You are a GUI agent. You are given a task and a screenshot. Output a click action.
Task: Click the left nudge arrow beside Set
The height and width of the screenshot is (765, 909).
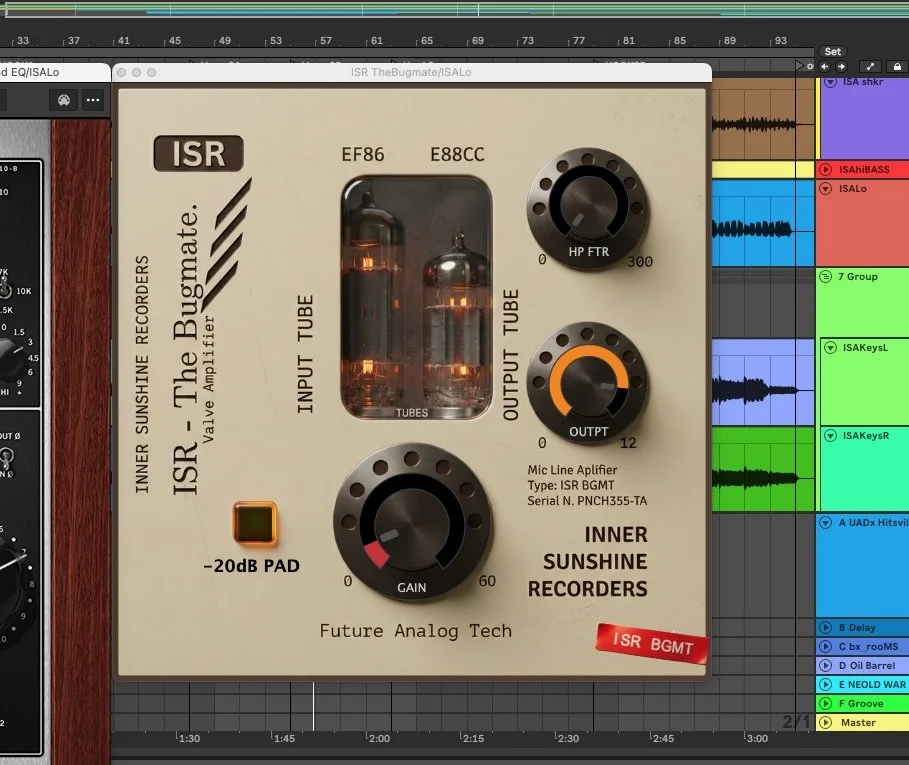(822, 67)
